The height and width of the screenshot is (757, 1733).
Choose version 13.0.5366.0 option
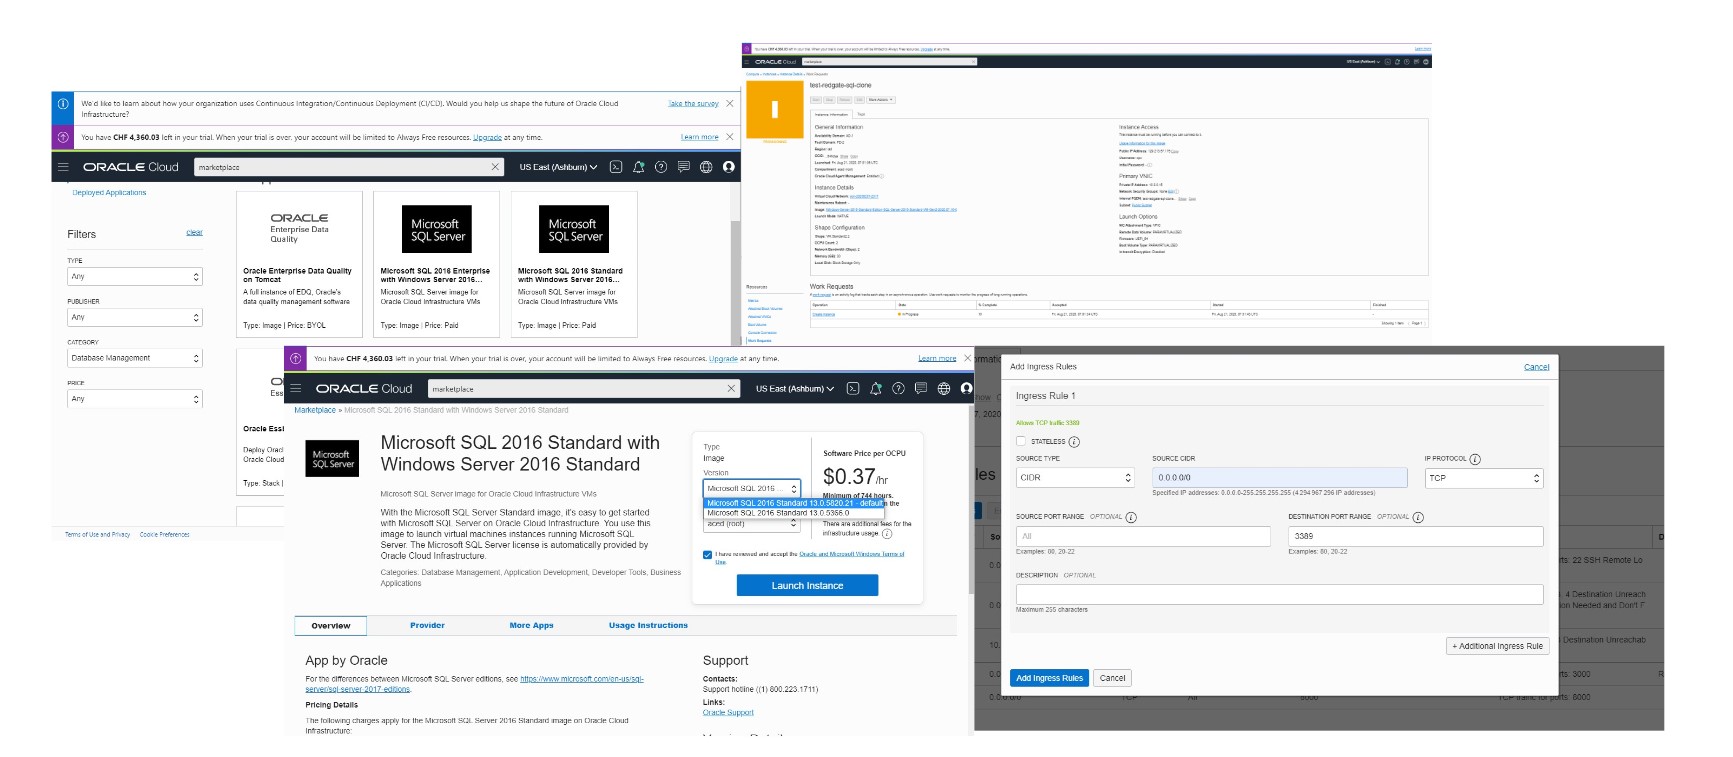click(x=795, y=513)
